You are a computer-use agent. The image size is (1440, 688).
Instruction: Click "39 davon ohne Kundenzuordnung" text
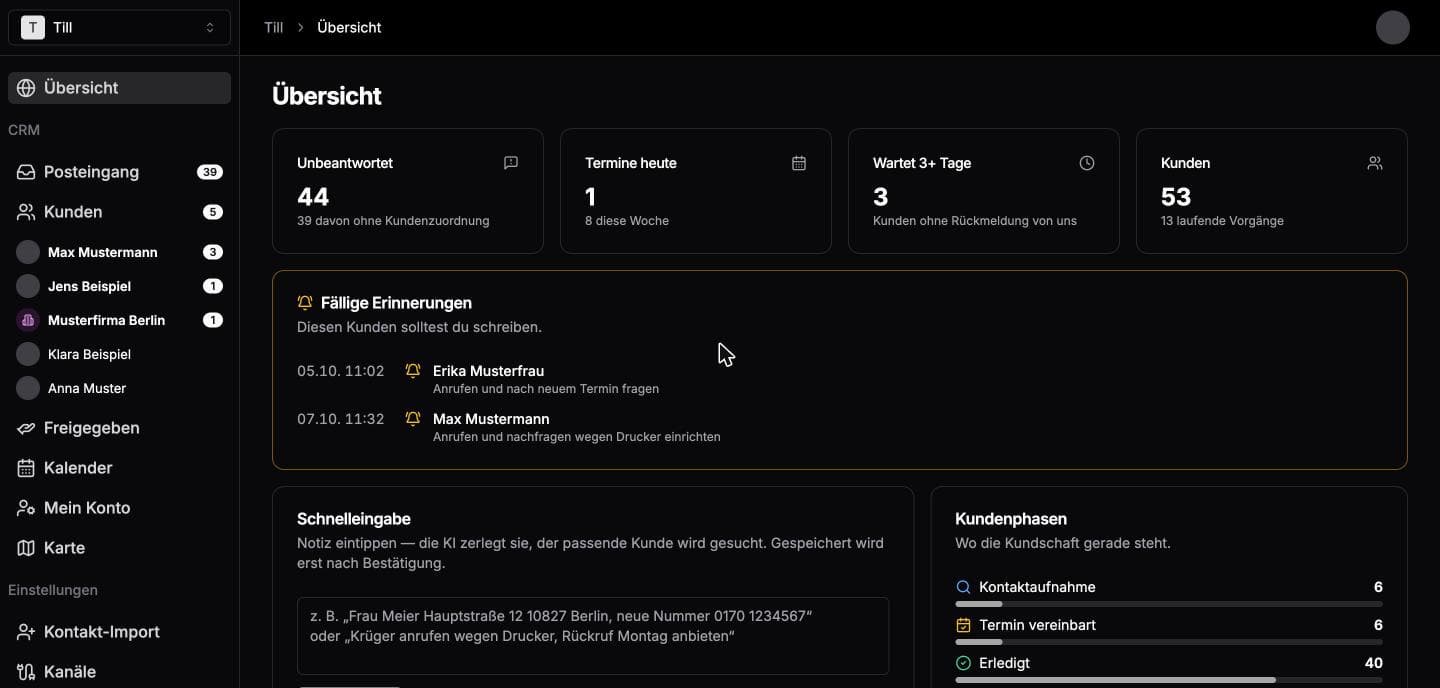393,221
